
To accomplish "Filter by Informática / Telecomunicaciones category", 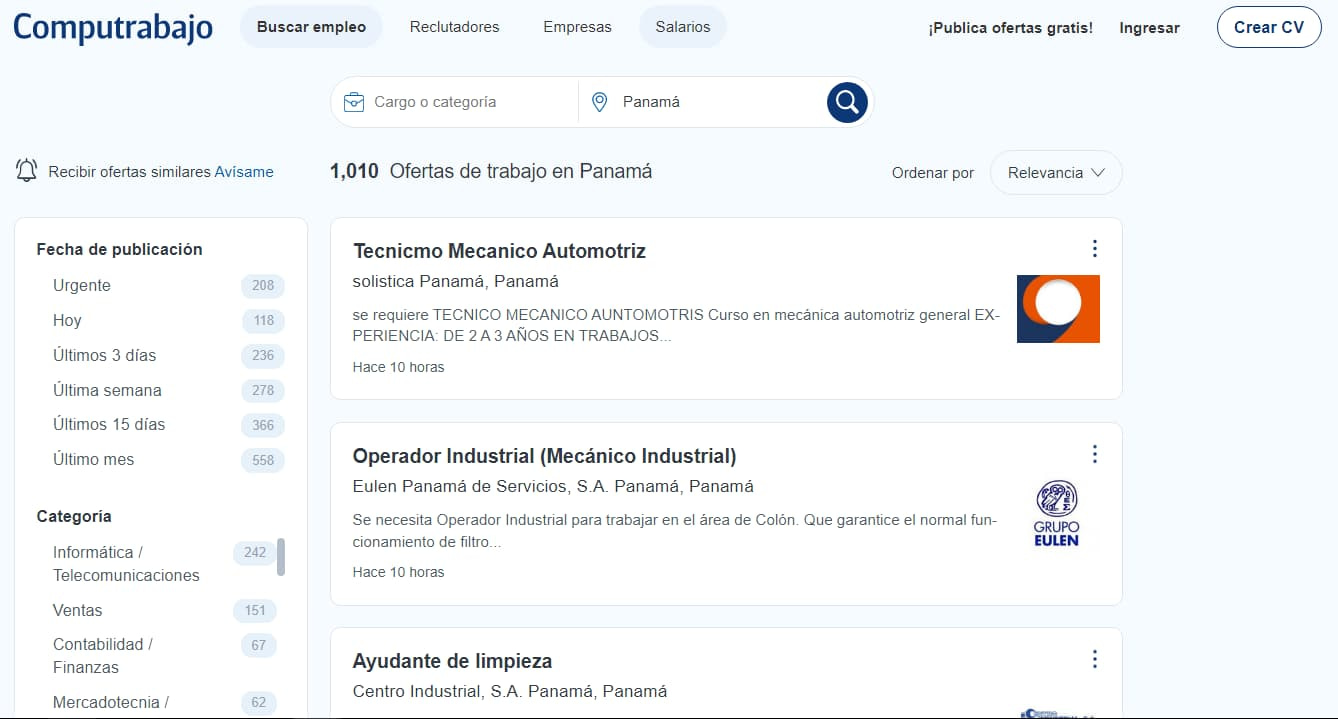I will pos(126,564).
